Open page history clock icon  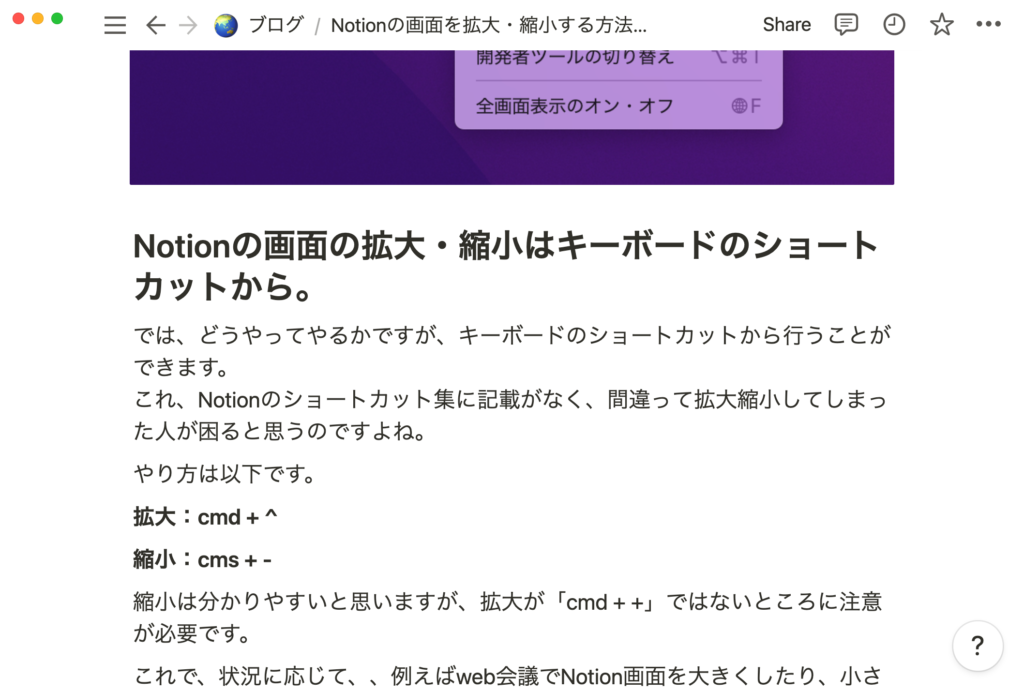pyautogui.click(x=894, y=25)
